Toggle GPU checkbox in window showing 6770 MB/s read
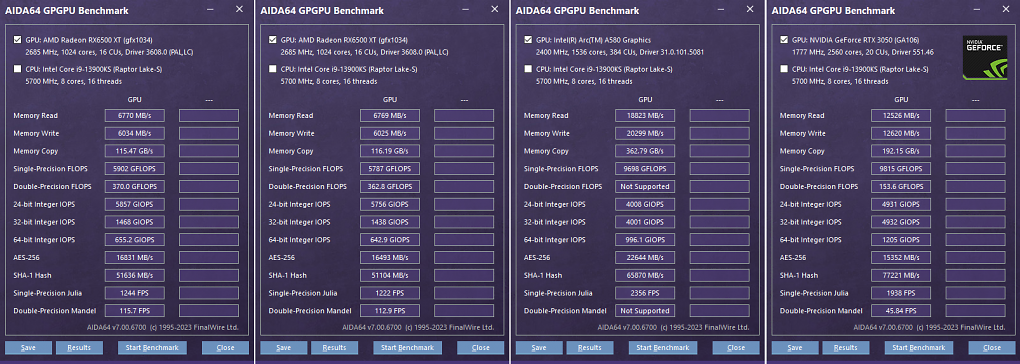 click(x=18, y=40)
